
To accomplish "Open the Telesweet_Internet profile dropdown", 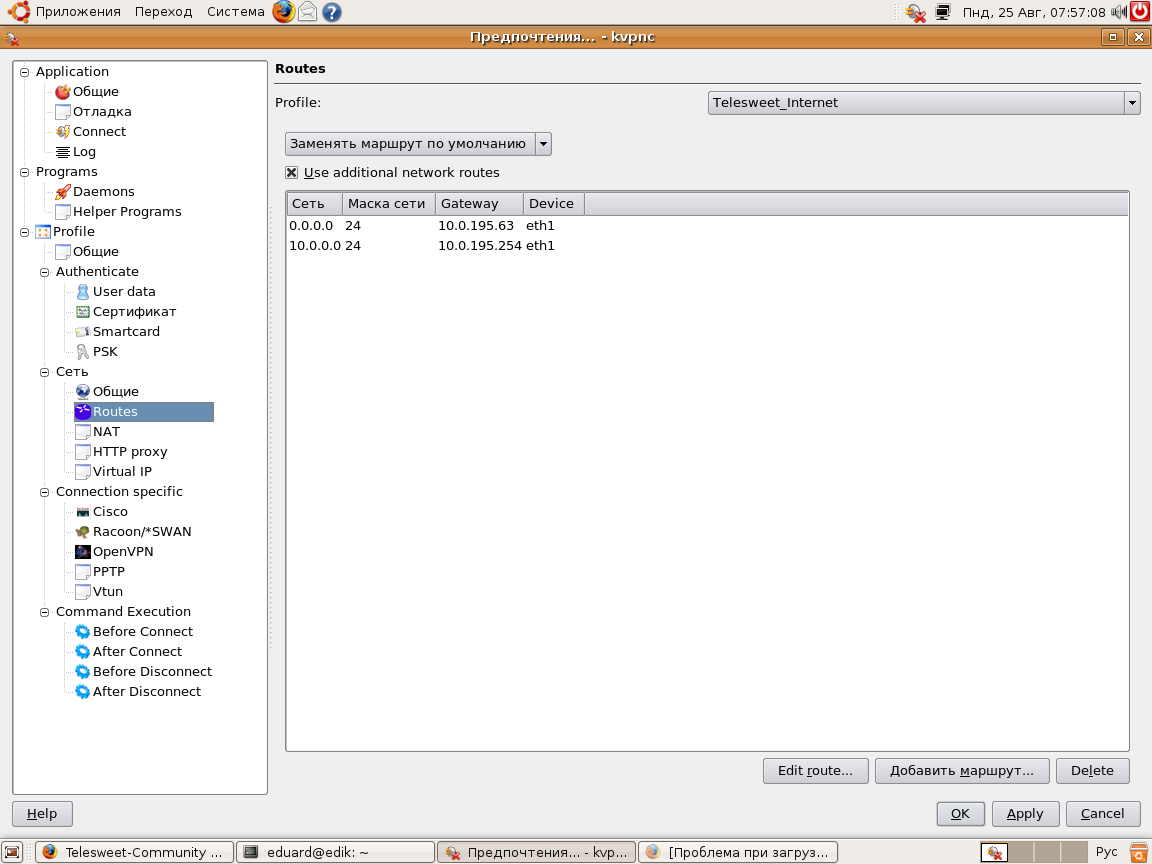I will coord(924,103).
